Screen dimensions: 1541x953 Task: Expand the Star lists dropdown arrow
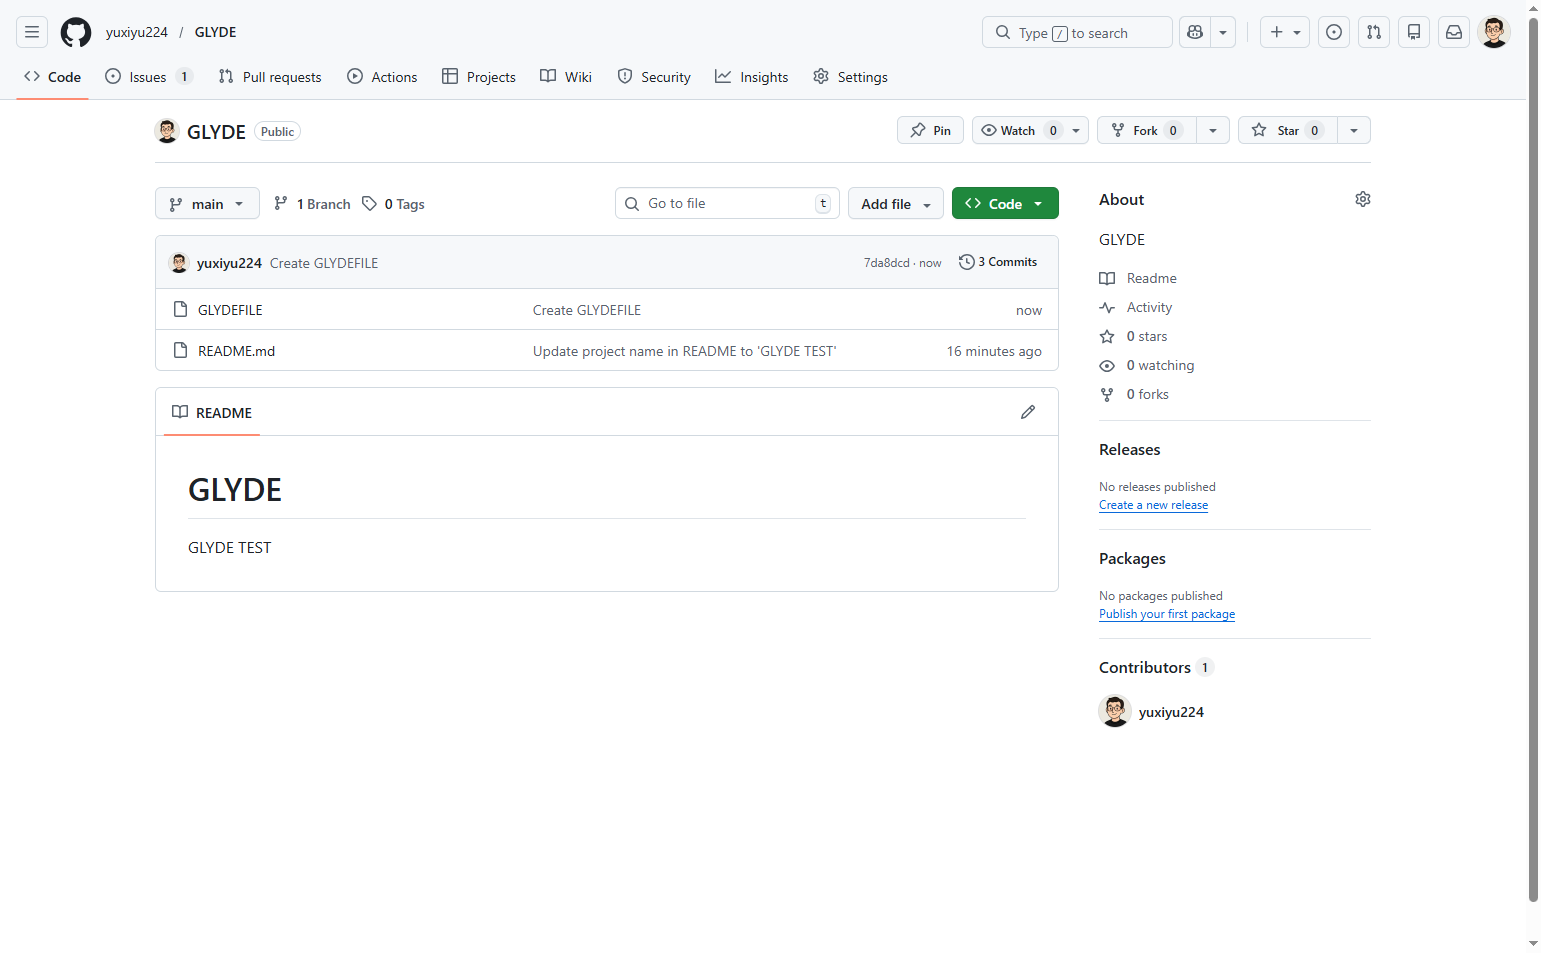[1354, 130]
